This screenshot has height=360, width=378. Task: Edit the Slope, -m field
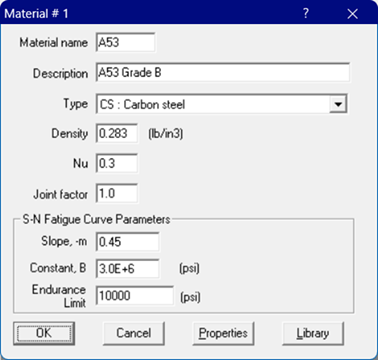(127, 242)
